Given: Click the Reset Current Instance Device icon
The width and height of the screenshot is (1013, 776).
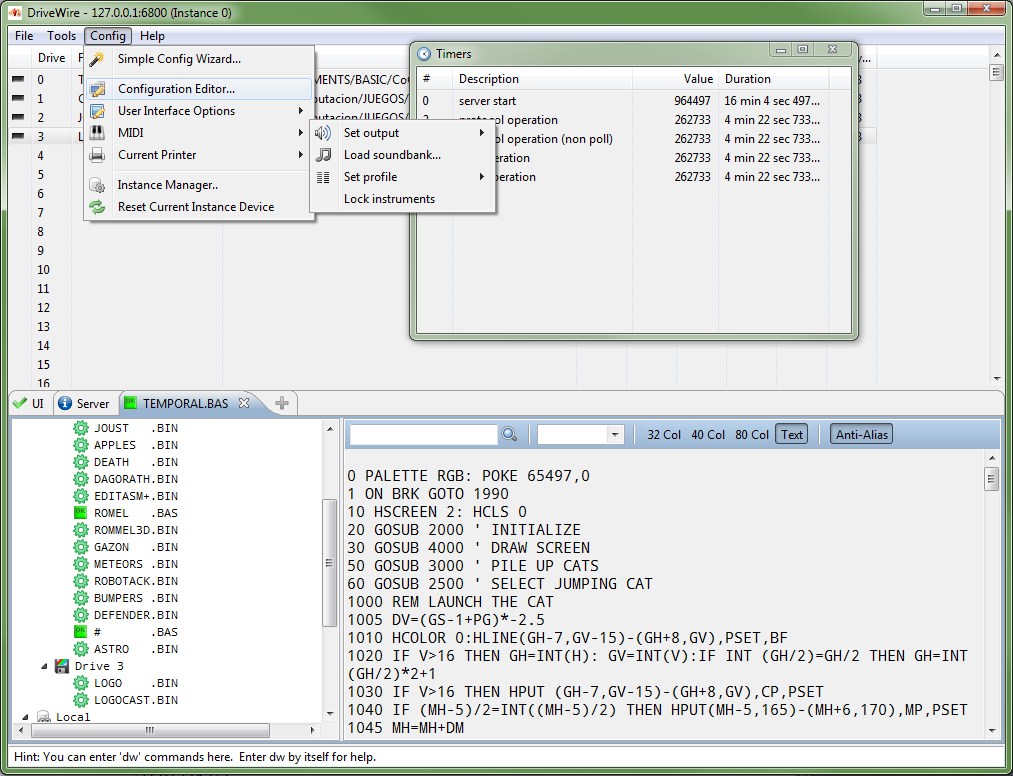Looking at the screenshot, I should pyautogui.click(x=97, y=207).
